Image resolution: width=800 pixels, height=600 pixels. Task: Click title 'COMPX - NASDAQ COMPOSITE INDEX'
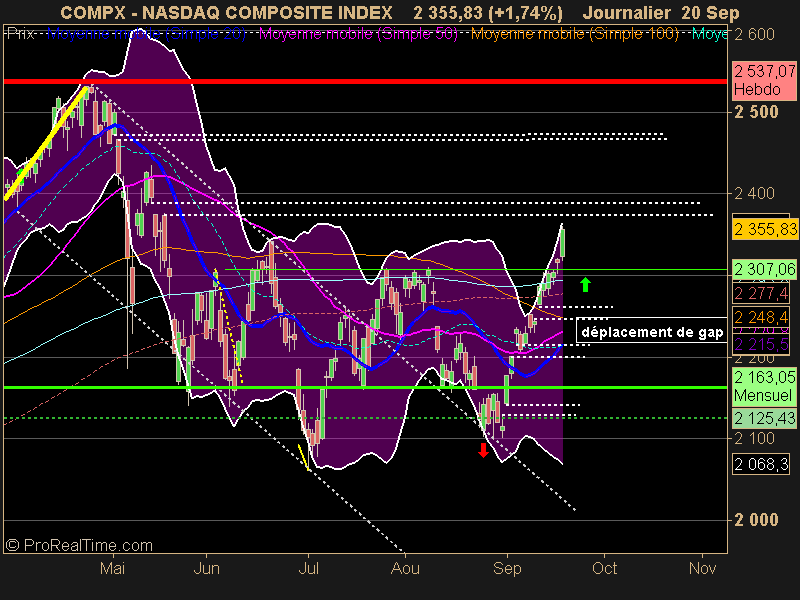(x=227, y=13)
